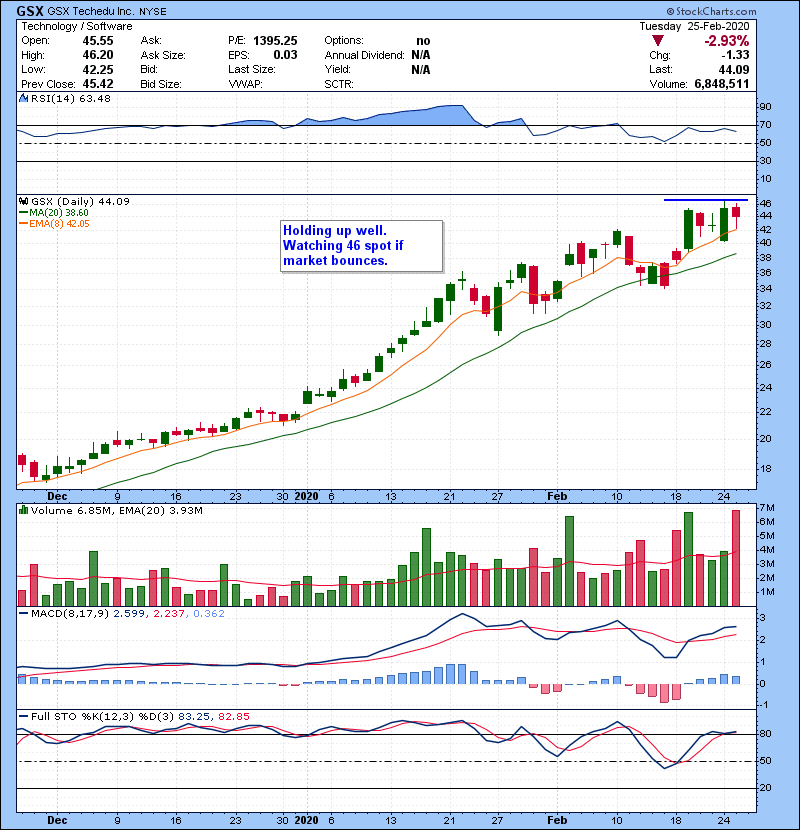Click the Volume 6.85M, EMA(20) 3.93M label
This screenshot has height=830, width=800.
click(x=116, y=510)
